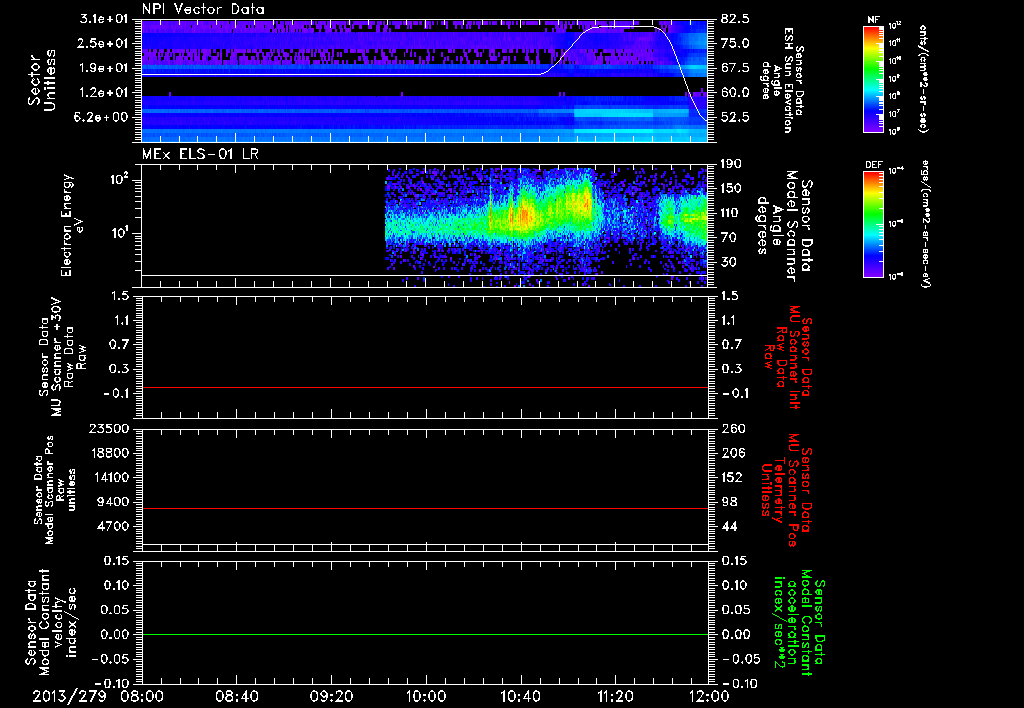Click the "260" telemetry tick value
This screenshot has width=1024, height=708.
[x=731, y=429]
